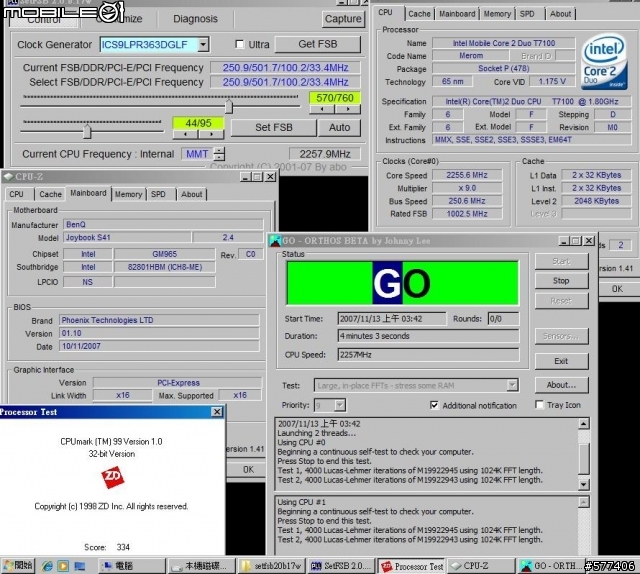The width and height of the screenshot is (640, 574).
Task: Click the MMT spinner up arrow
Action: tap(220, 151)
